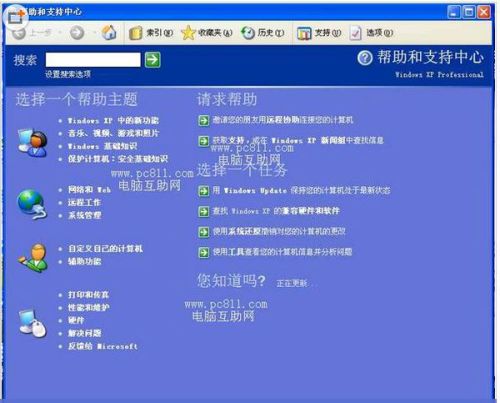Image resolution: width=500 pixels, height=403 pixels.
Task: Close the Help and Support window
Action: coord(484,12)
